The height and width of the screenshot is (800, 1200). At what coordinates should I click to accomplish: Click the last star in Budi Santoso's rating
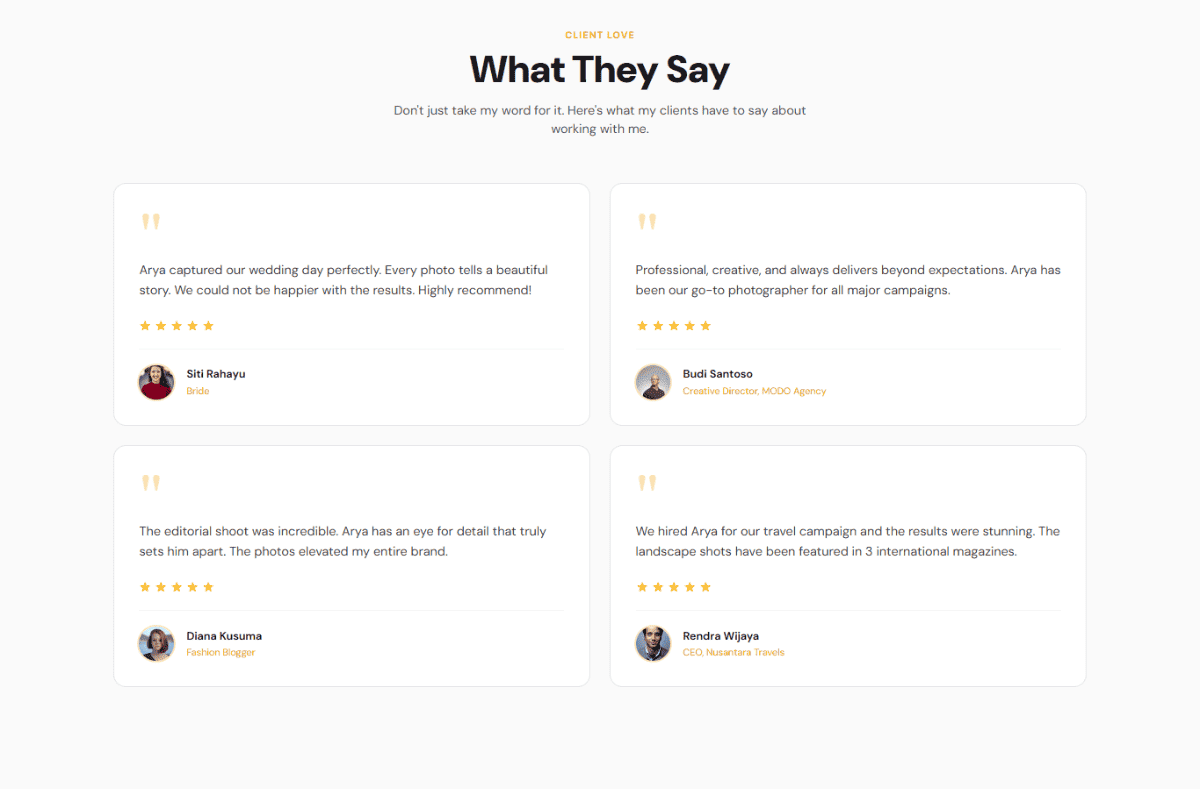pos(706,326)
